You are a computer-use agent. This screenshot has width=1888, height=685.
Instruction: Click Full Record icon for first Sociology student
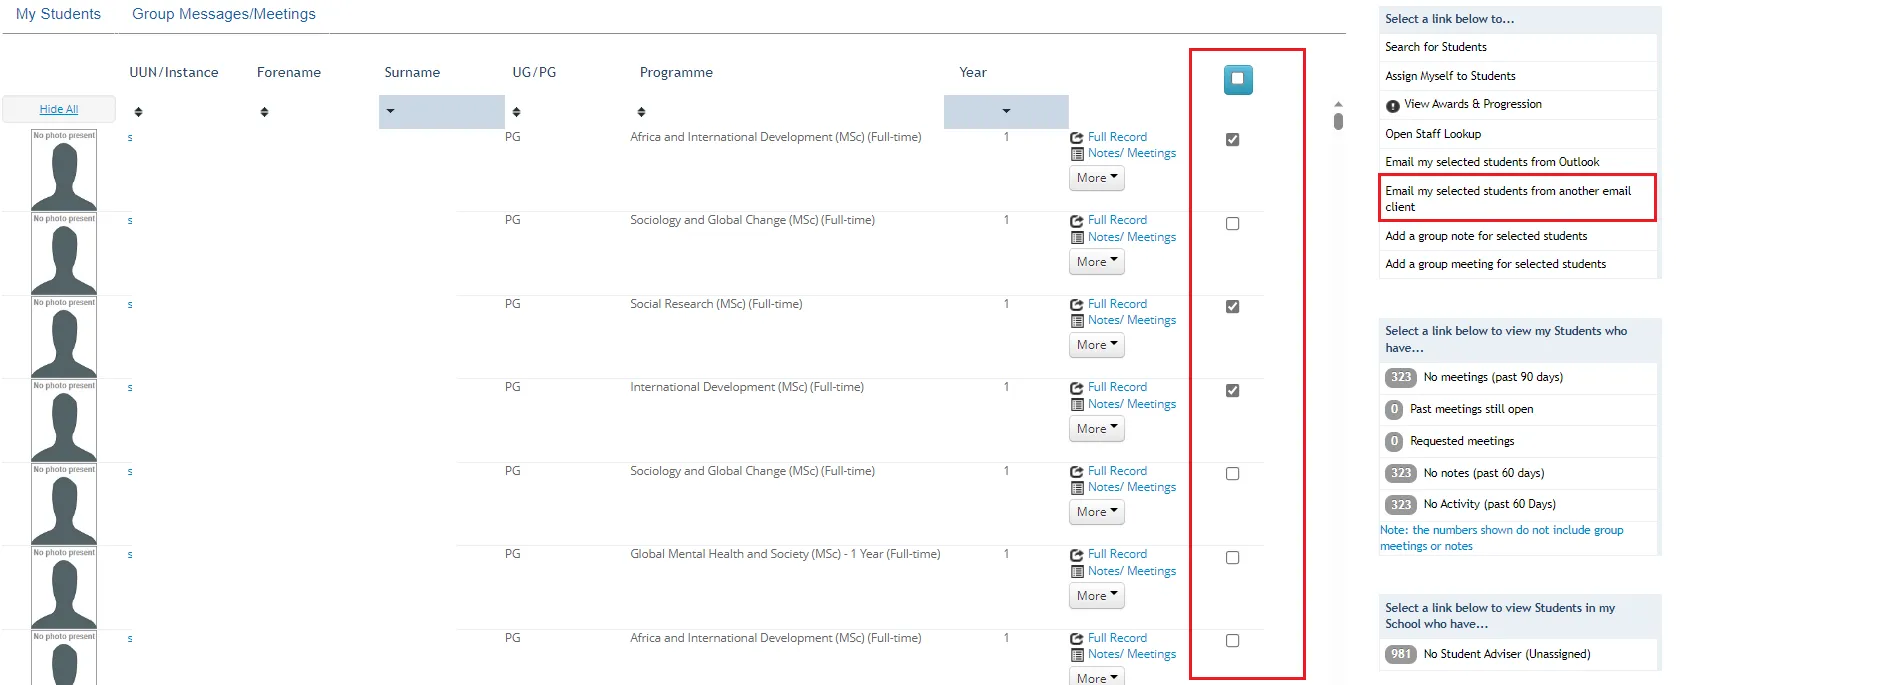pyautogui.click(x=1077, y=221)
